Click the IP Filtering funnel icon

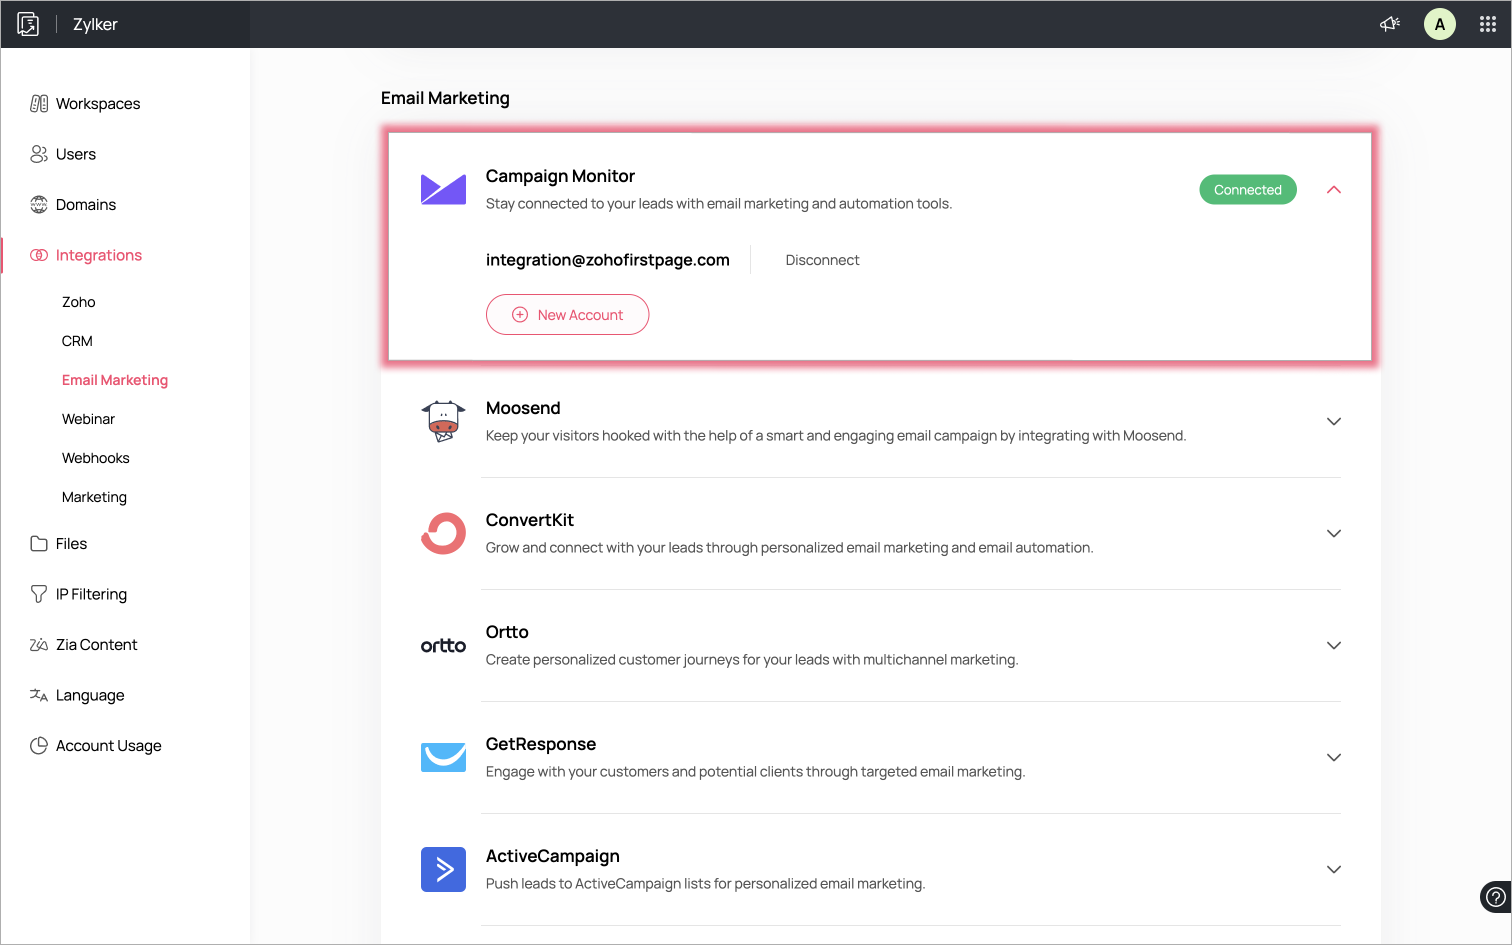click(39, 594)
